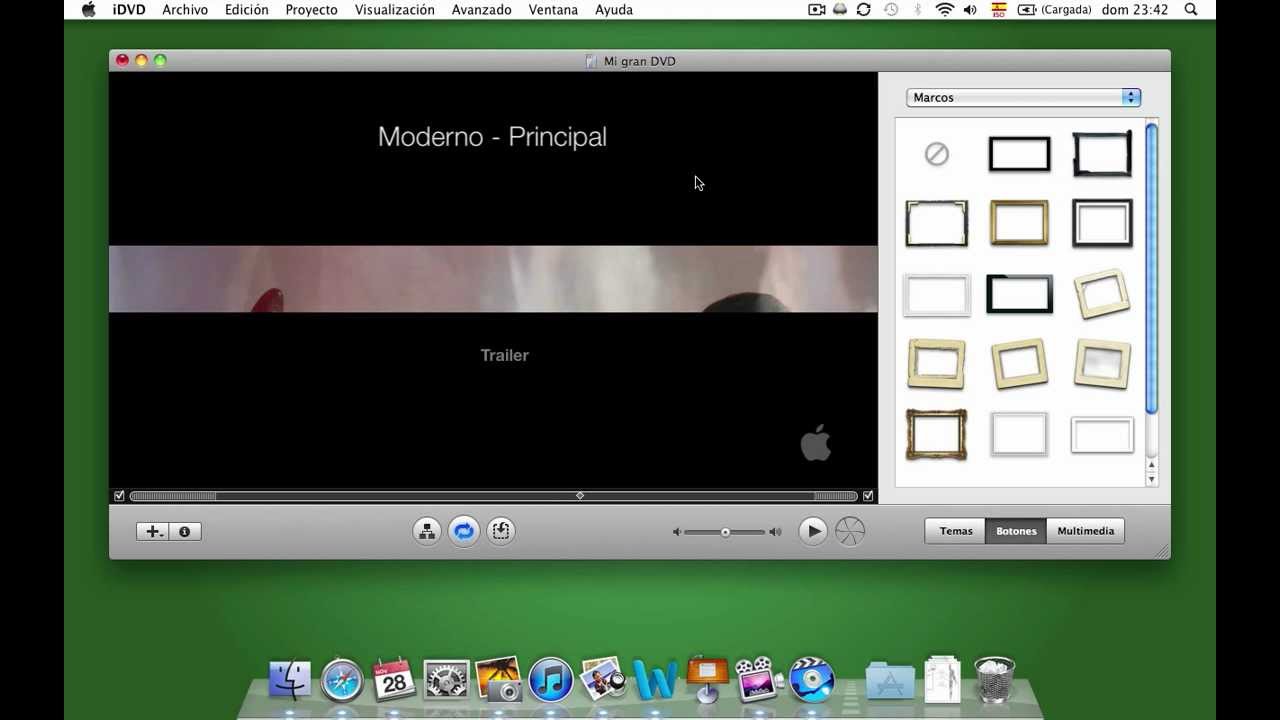
Task: Click the Time Machine menu bar icon
Action: coord(891,10)
